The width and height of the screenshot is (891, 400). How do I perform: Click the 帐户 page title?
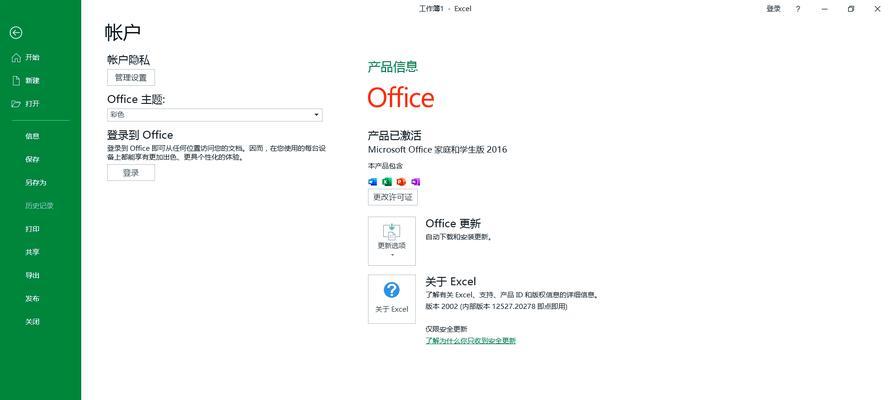pos(123,32)
